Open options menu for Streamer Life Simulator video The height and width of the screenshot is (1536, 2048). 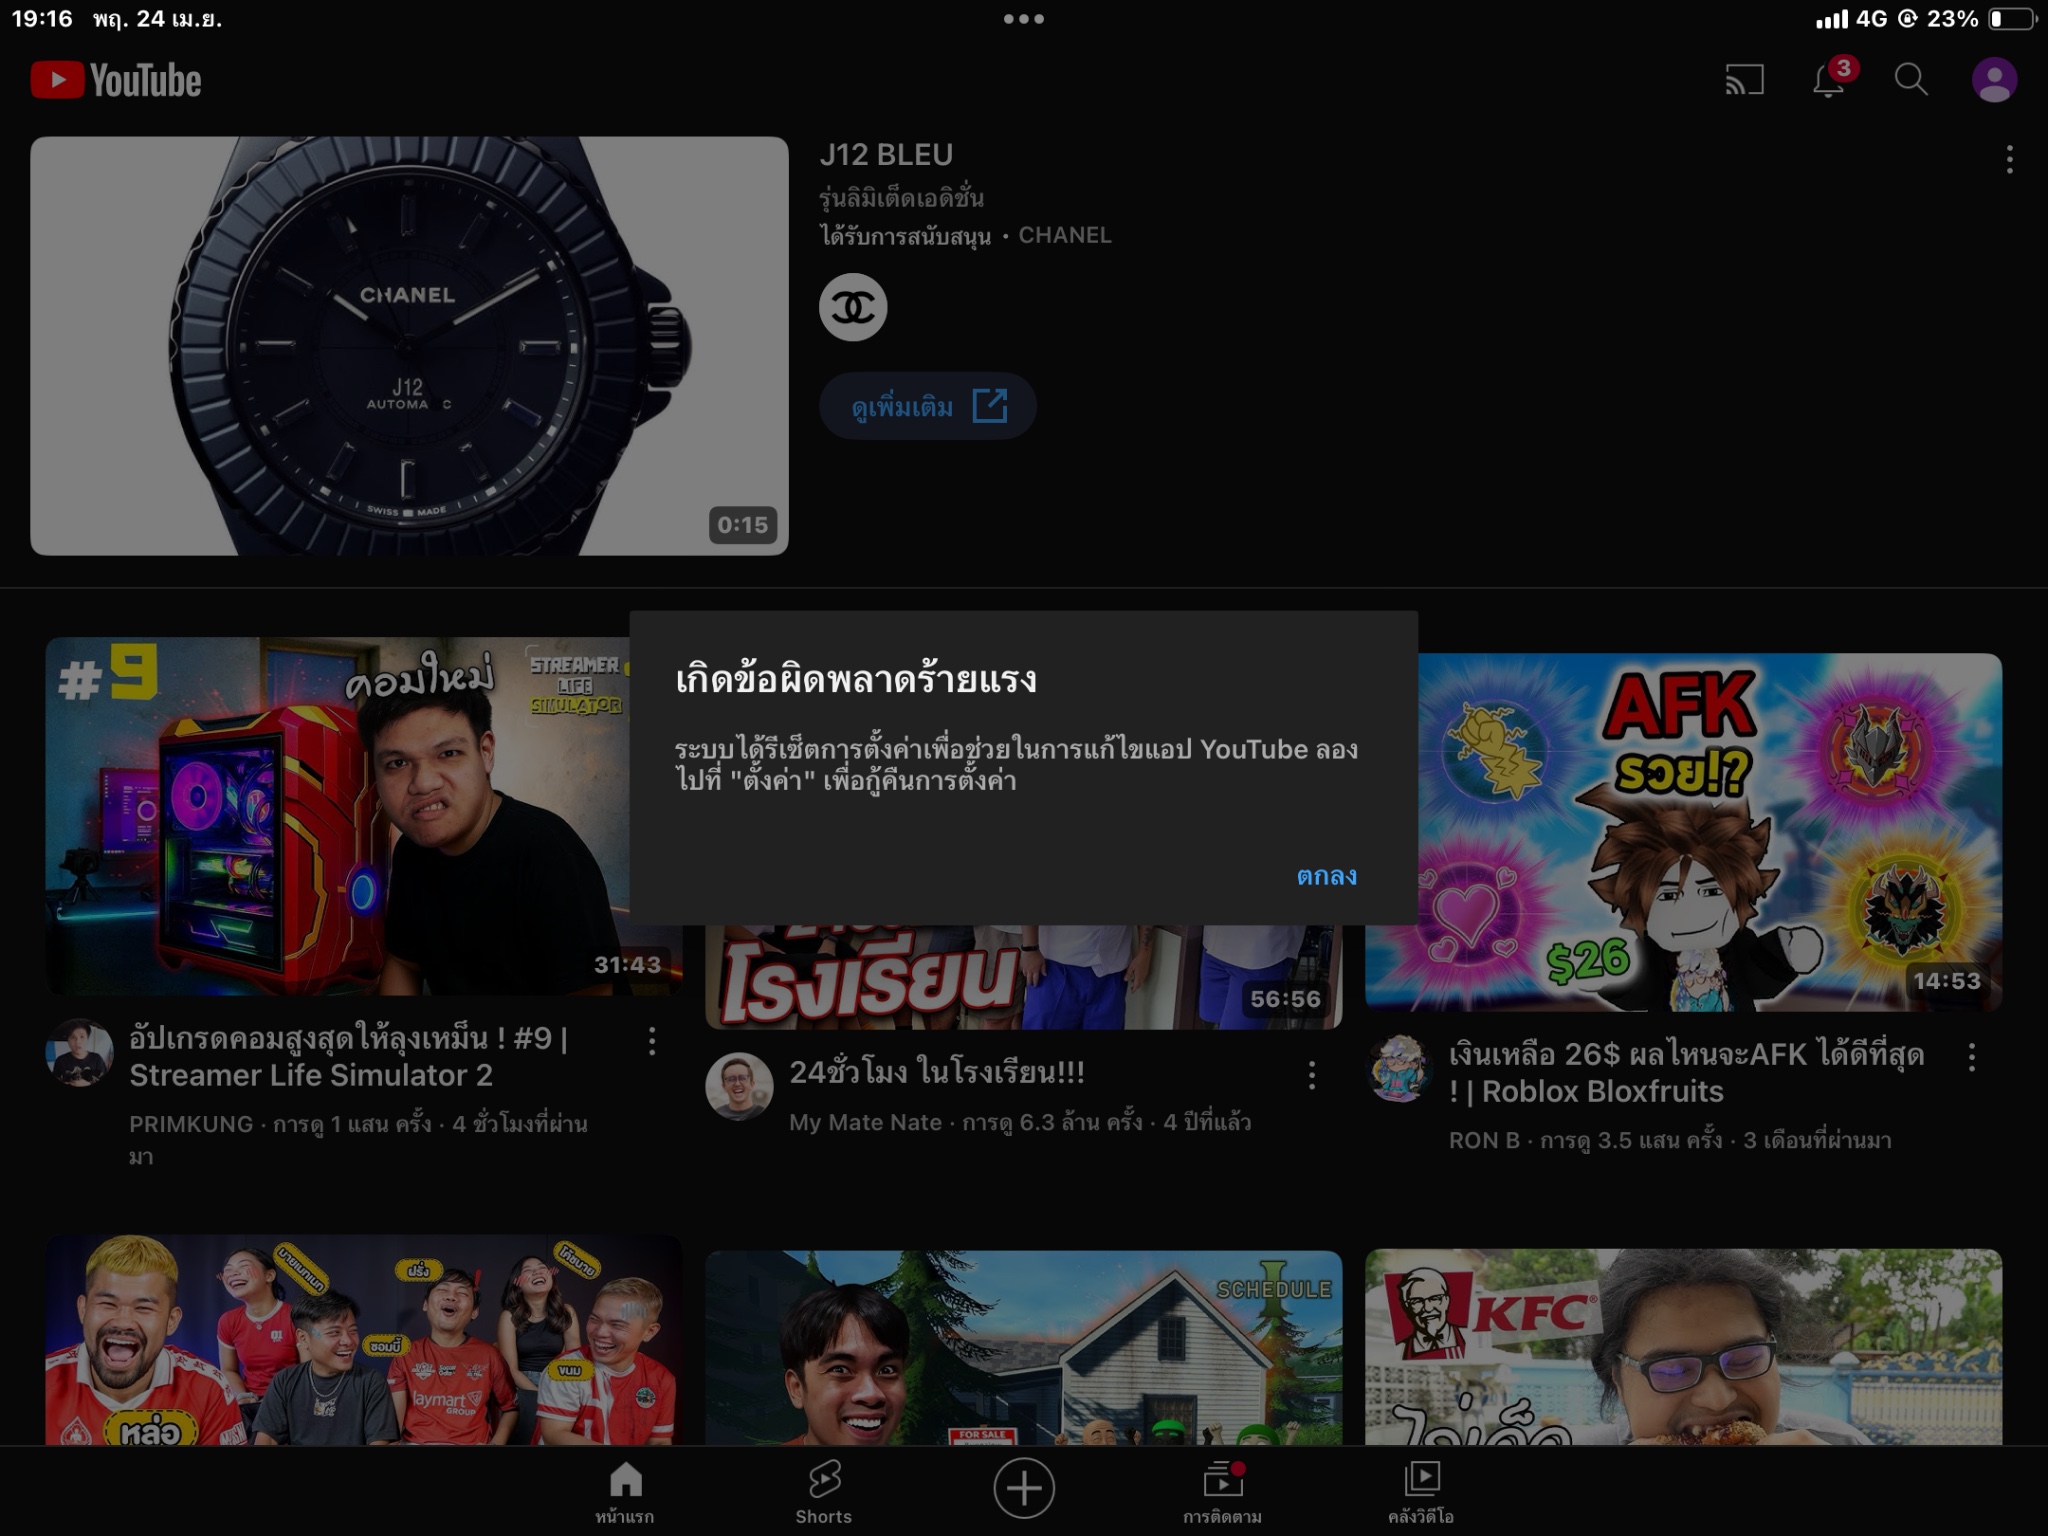(652, 1041)
